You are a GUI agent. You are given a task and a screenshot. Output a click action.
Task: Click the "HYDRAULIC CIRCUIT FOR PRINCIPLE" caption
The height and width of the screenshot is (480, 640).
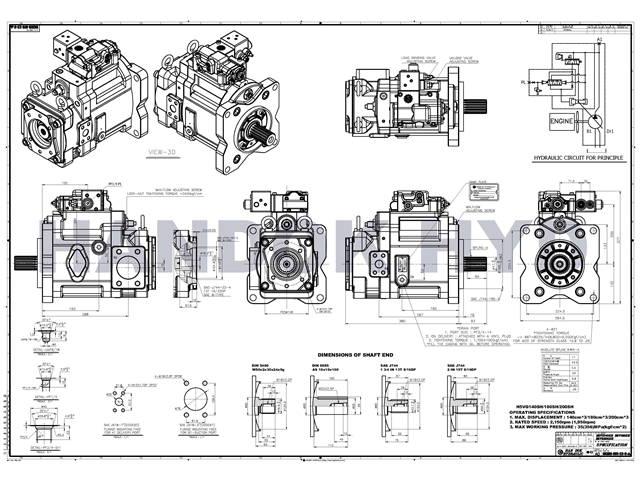click(579, 158)
